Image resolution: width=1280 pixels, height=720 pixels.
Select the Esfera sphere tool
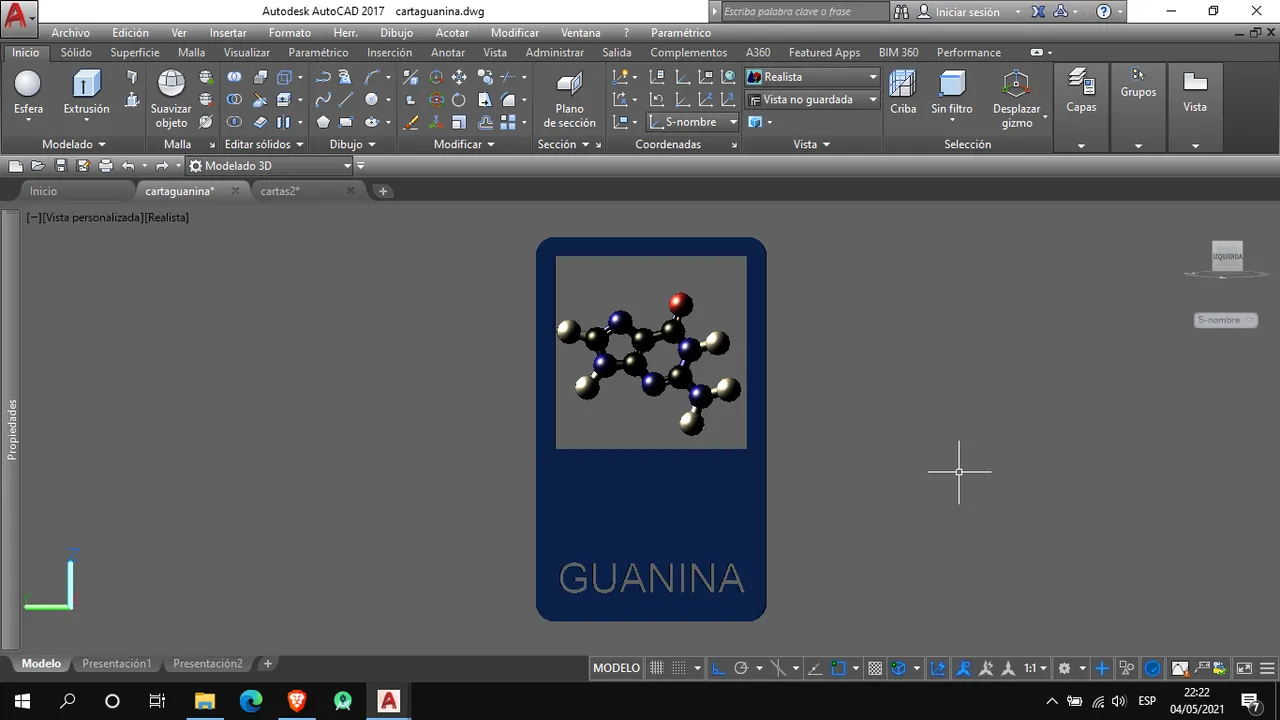pos(28,92)
